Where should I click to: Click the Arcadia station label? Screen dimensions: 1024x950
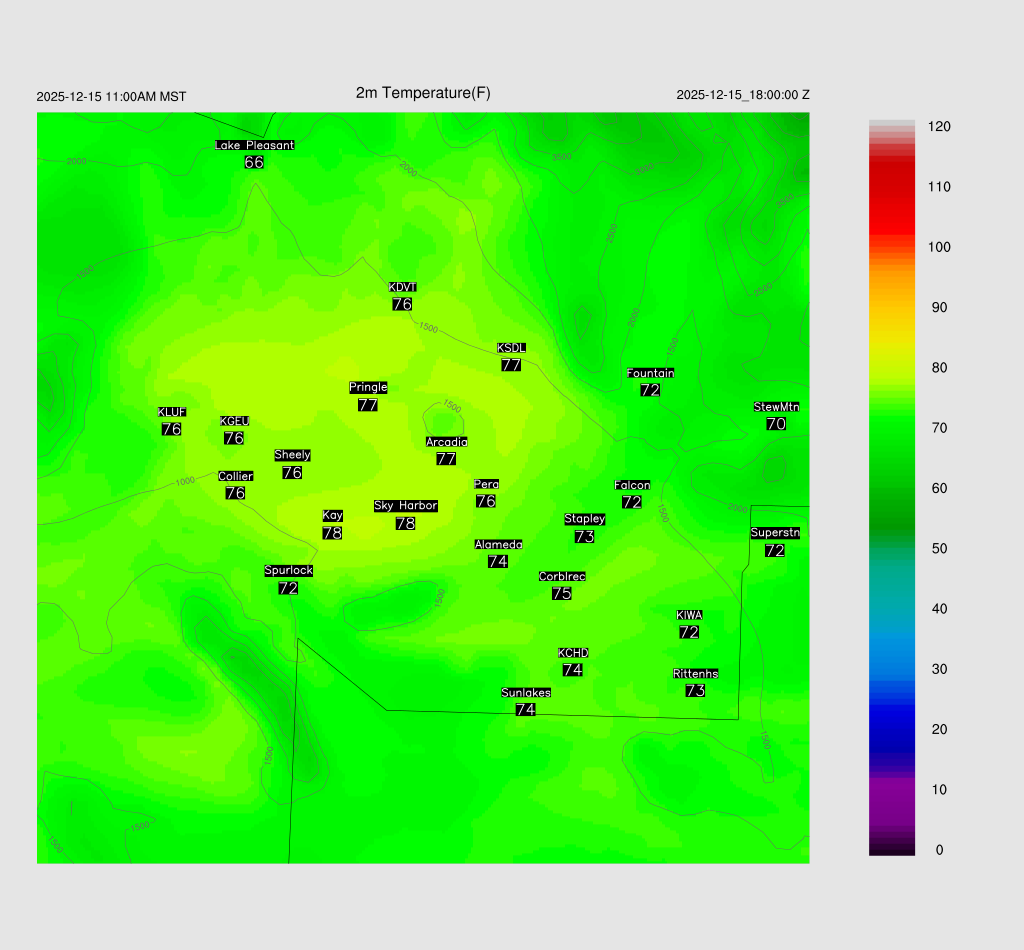[x=446, y=442]
